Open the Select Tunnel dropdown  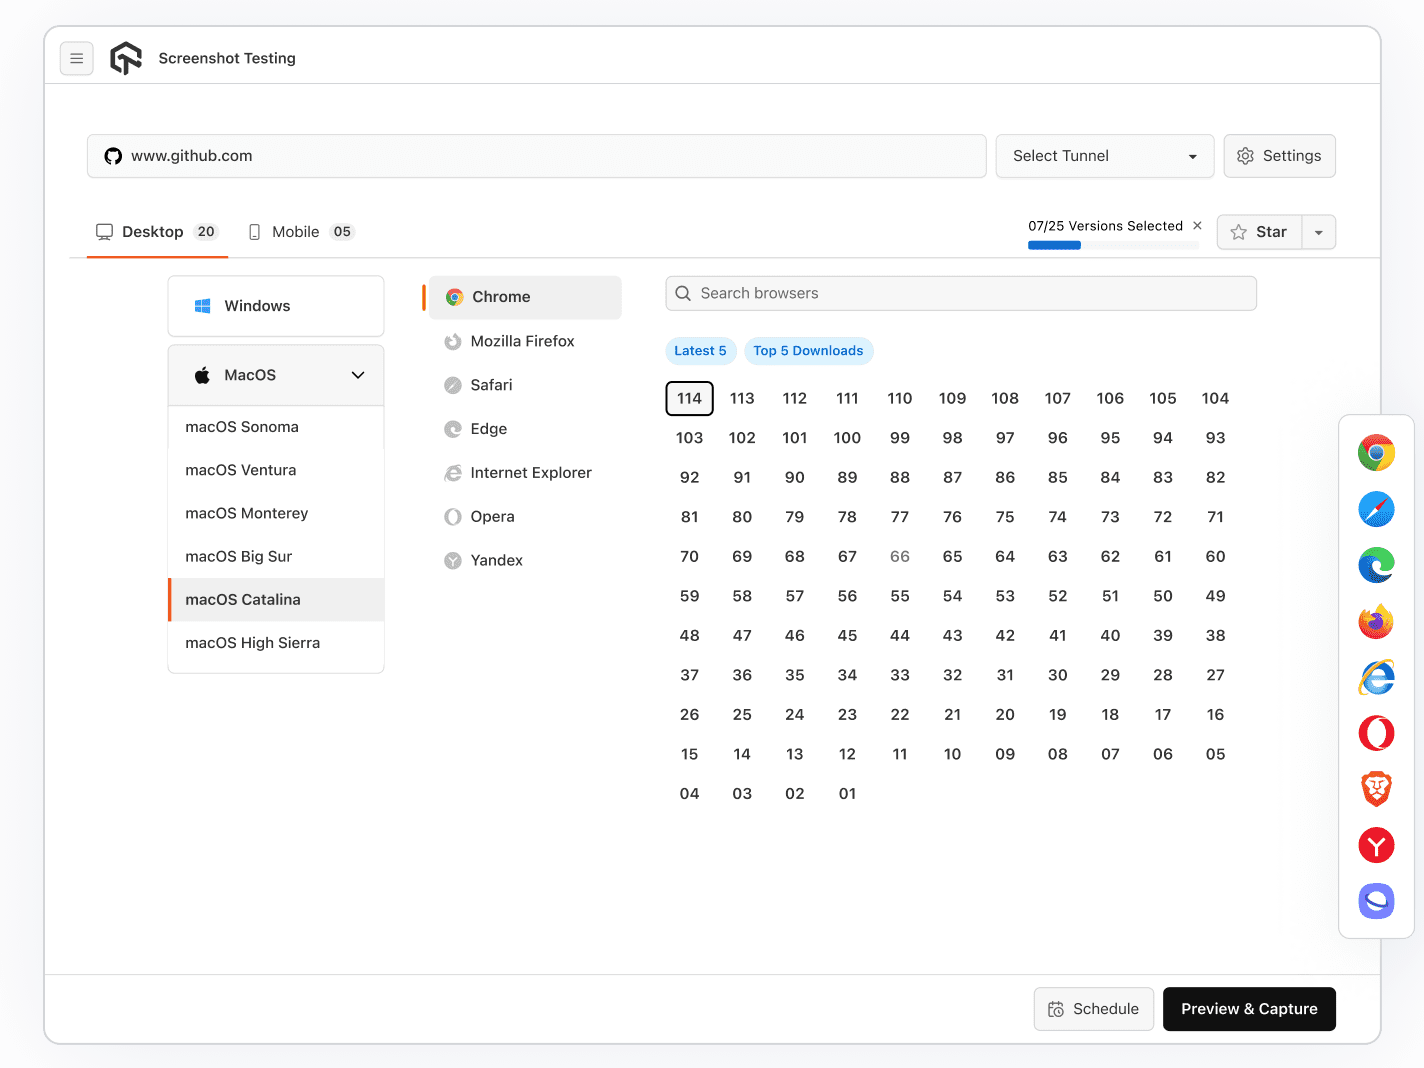[1104, 156]
